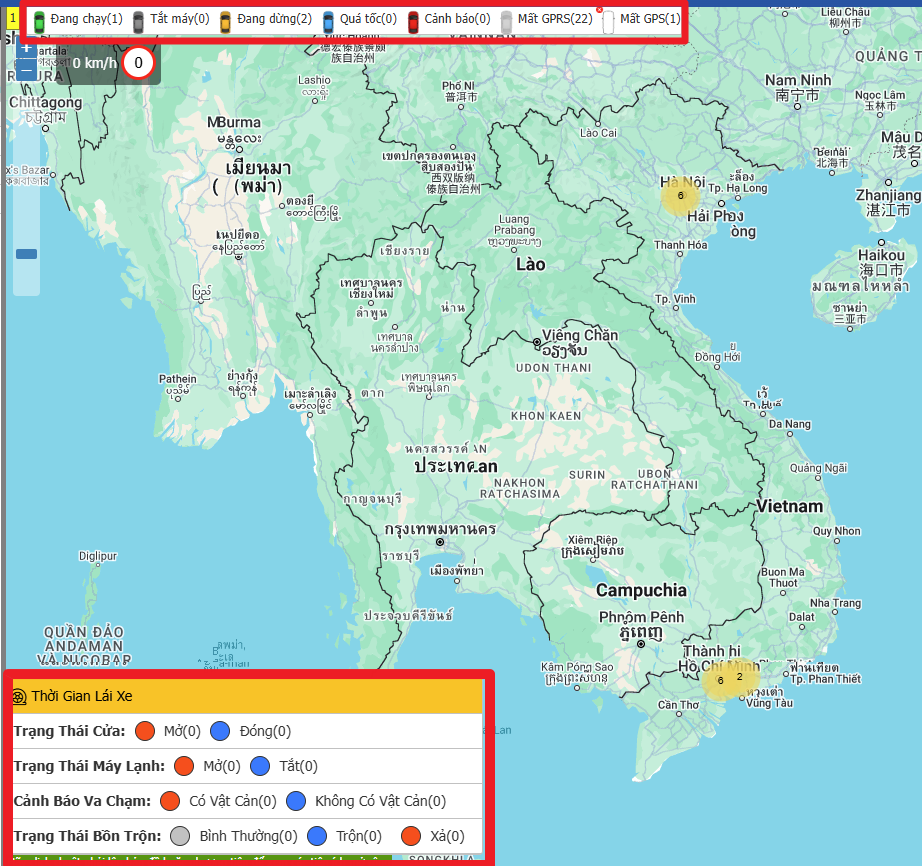The width and height of the screenshot is (922, 866).
Task: Filter vehicles by 'Đang chạy(1)' label
Action: 86,19
